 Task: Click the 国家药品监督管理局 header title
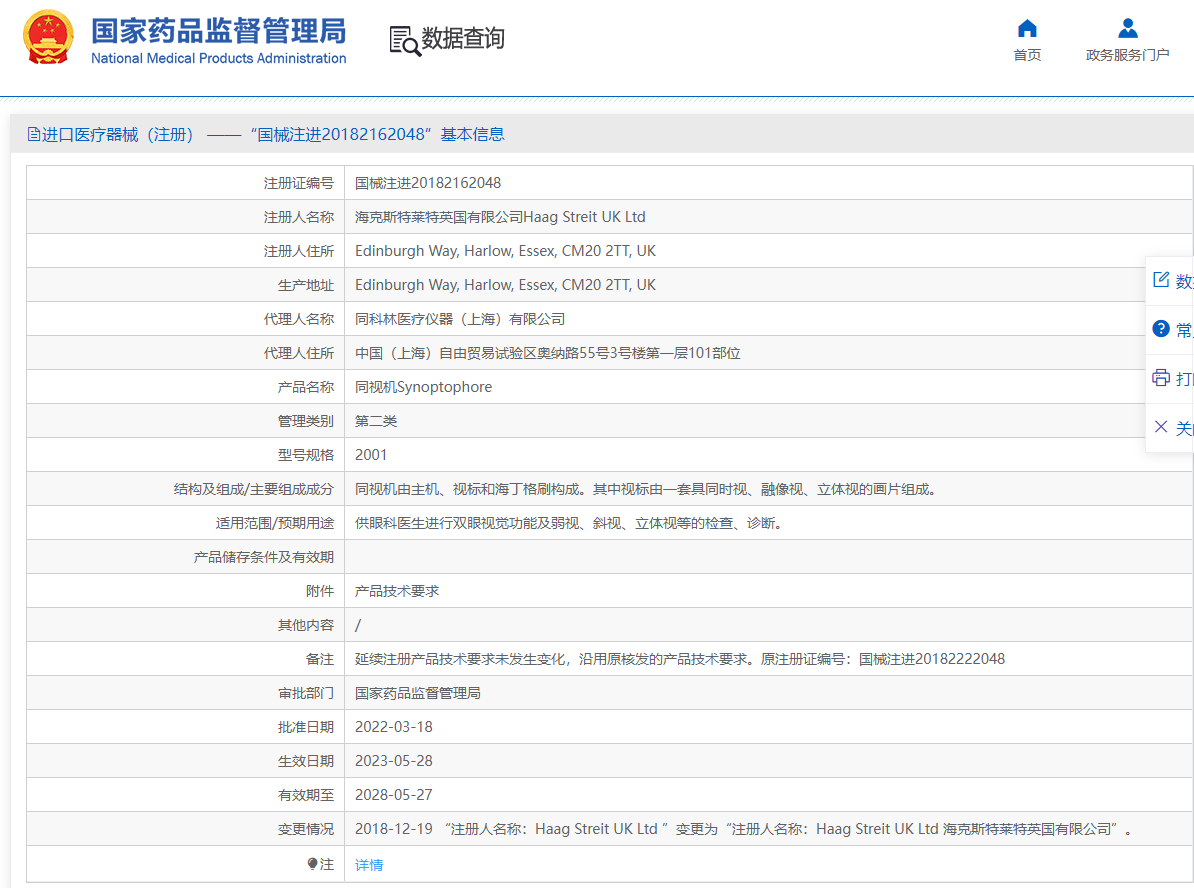point(219,31)
